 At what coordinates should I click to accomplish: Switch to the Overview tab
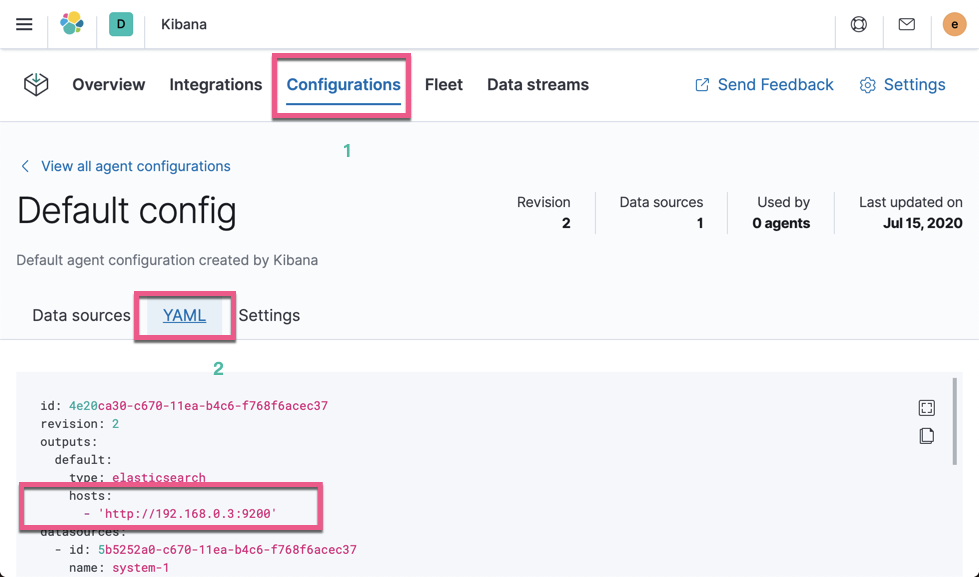coord(108,85)
